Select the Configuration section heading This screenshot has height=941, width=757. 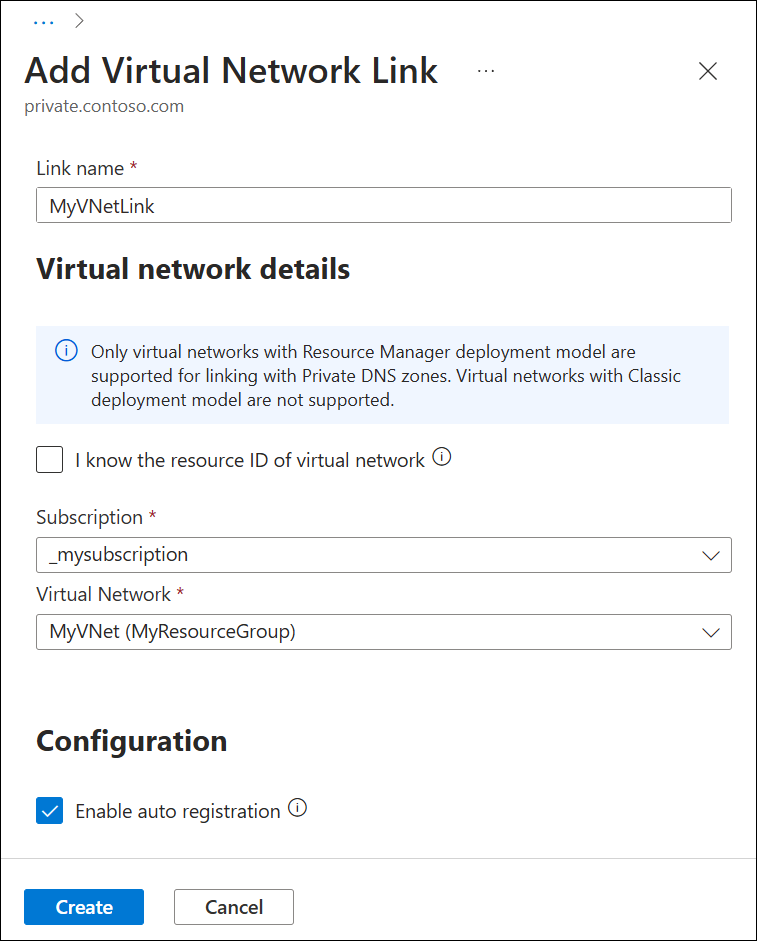coord(131,741)
